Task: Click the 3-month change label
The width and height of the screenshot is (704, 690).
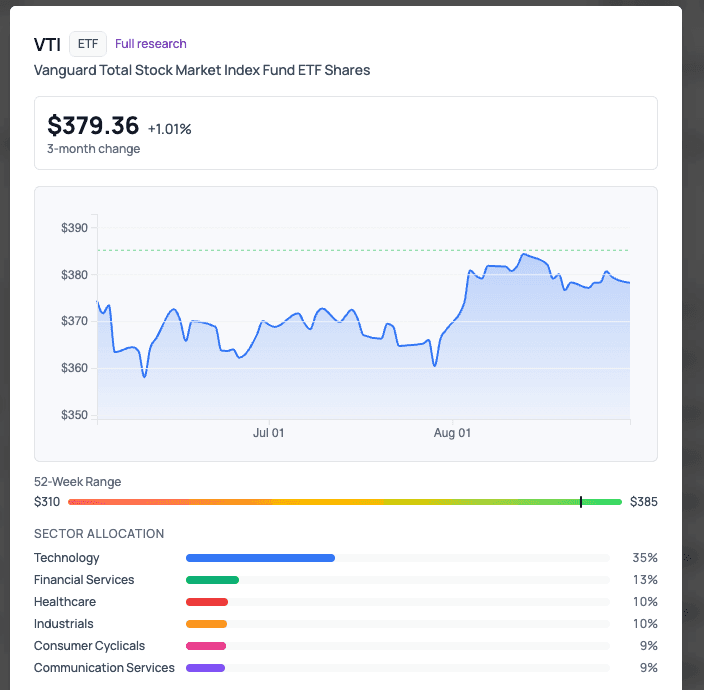Action: pyautogui.click(x=93, y=149)
